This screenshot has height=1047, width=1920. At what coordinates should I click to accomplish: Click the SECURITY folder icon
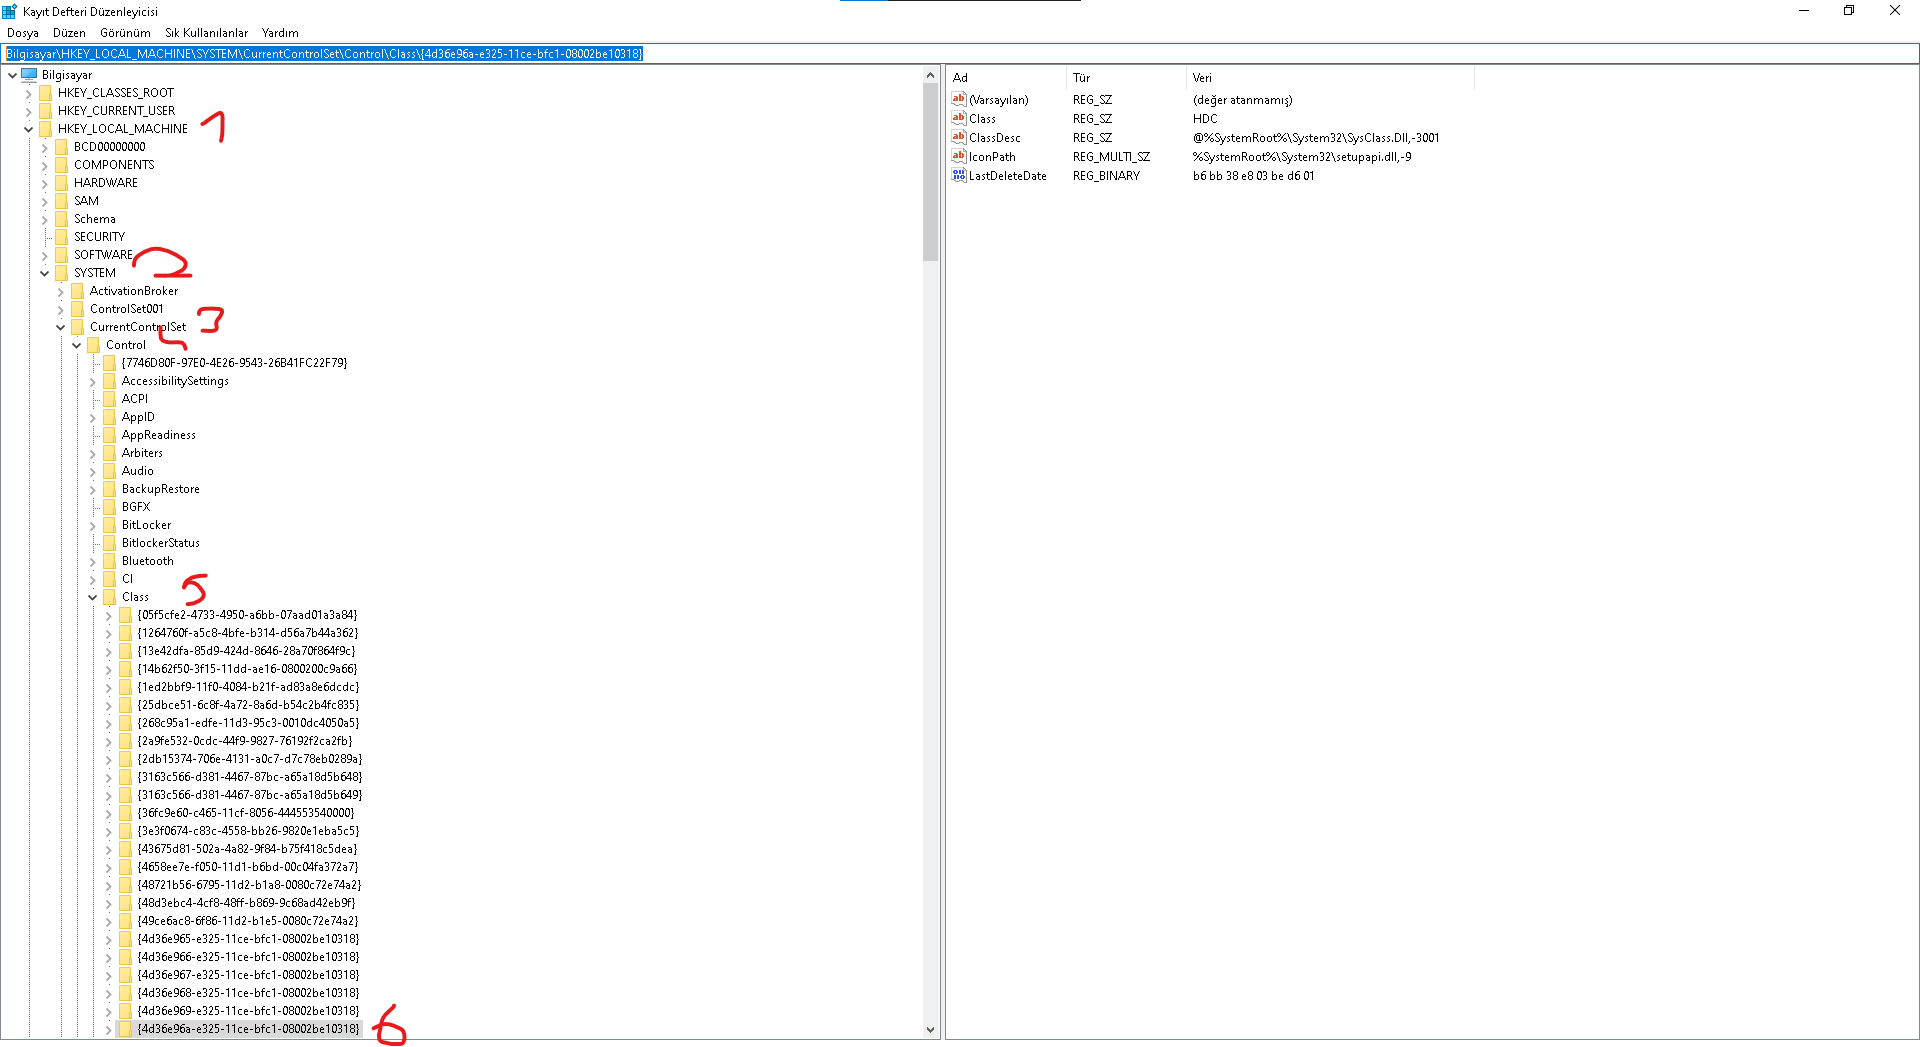(61, 237)
